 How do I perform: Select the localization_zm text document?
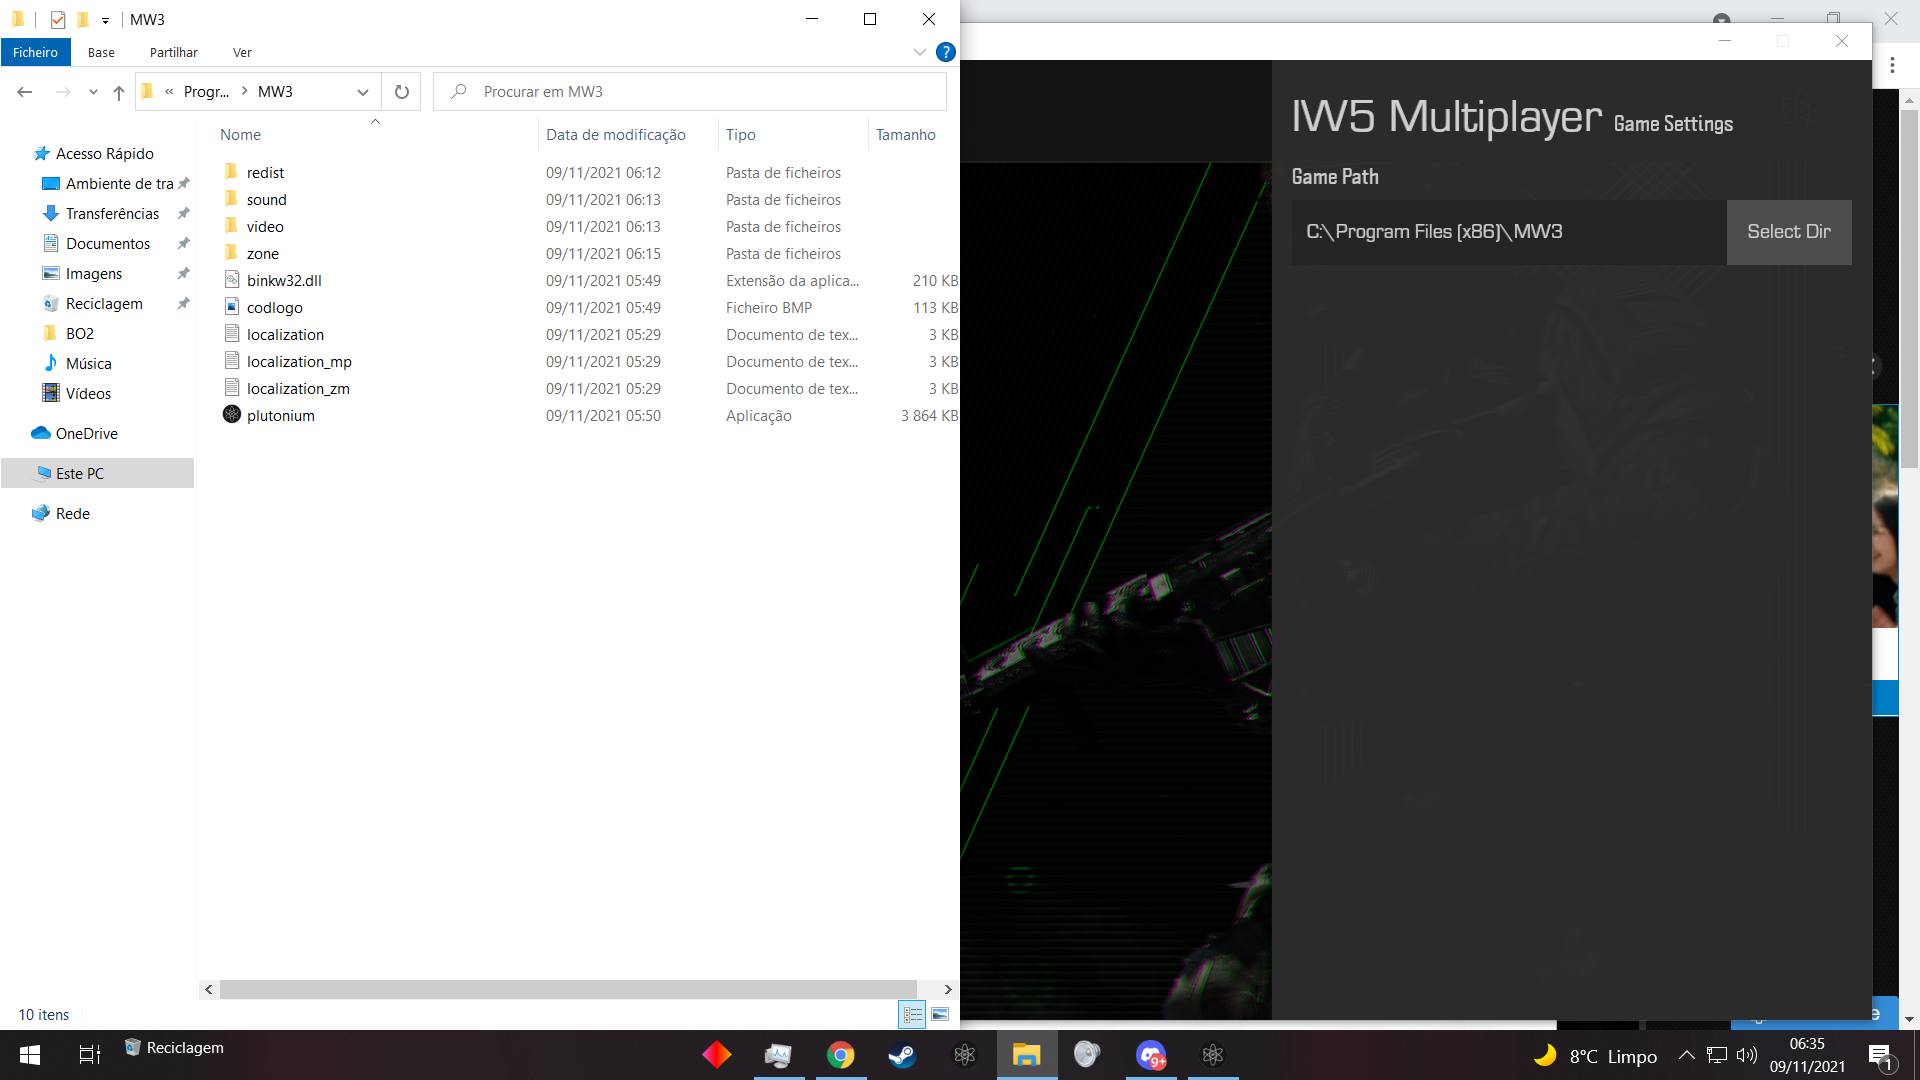click(298, 388)
